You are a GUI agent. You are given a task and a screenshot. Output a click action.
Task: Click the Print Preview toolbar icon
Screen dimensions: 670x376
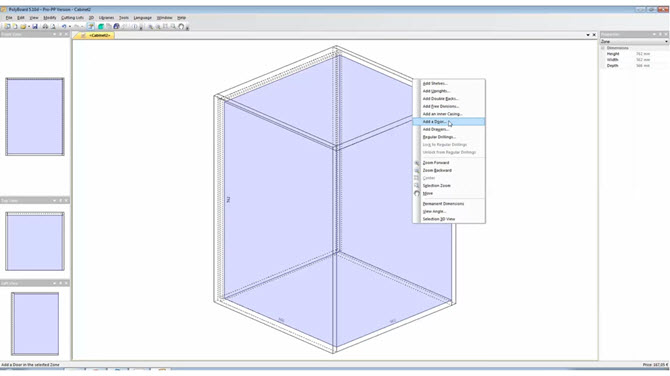[x=53, y=26]
